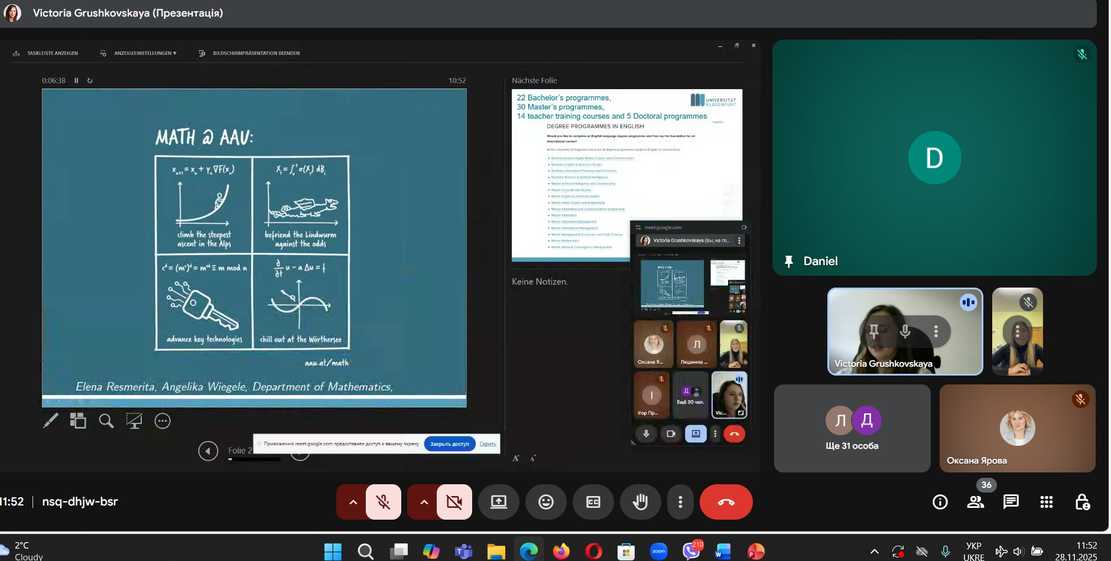Pin Victoria Grushkovskaya's video tile
Image resolution: width=1111 pixels, height=561 pixels.
874,331
